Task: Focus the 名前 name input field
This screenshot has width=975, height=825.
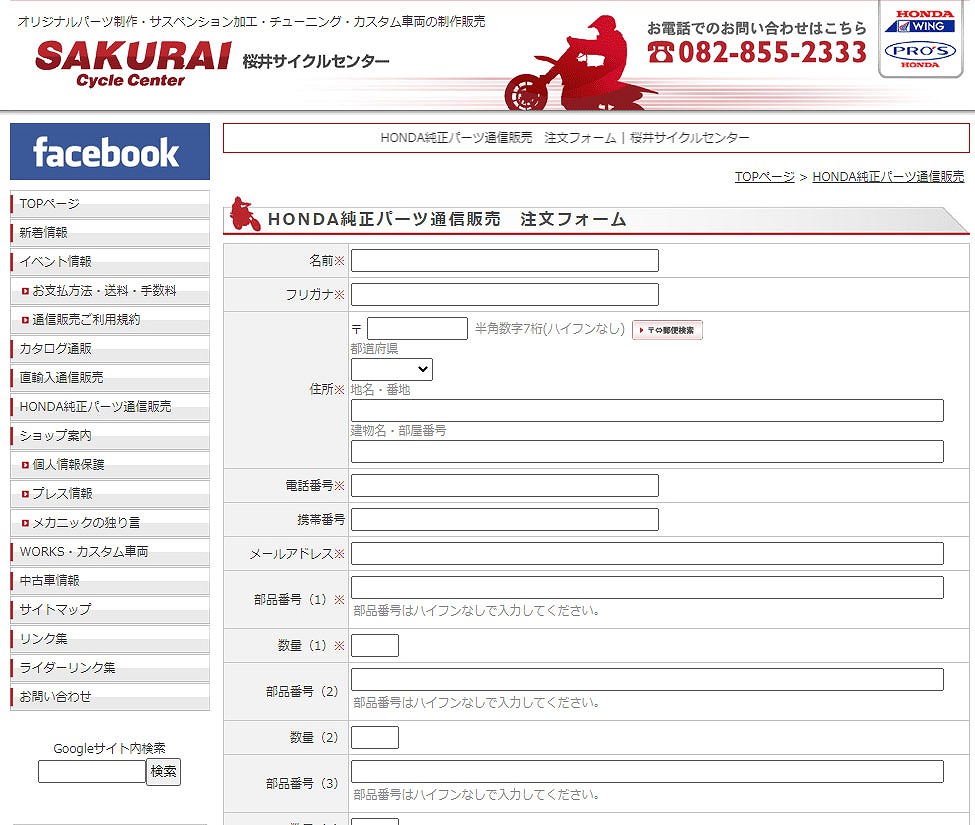Action: click(x=505, y=260)
